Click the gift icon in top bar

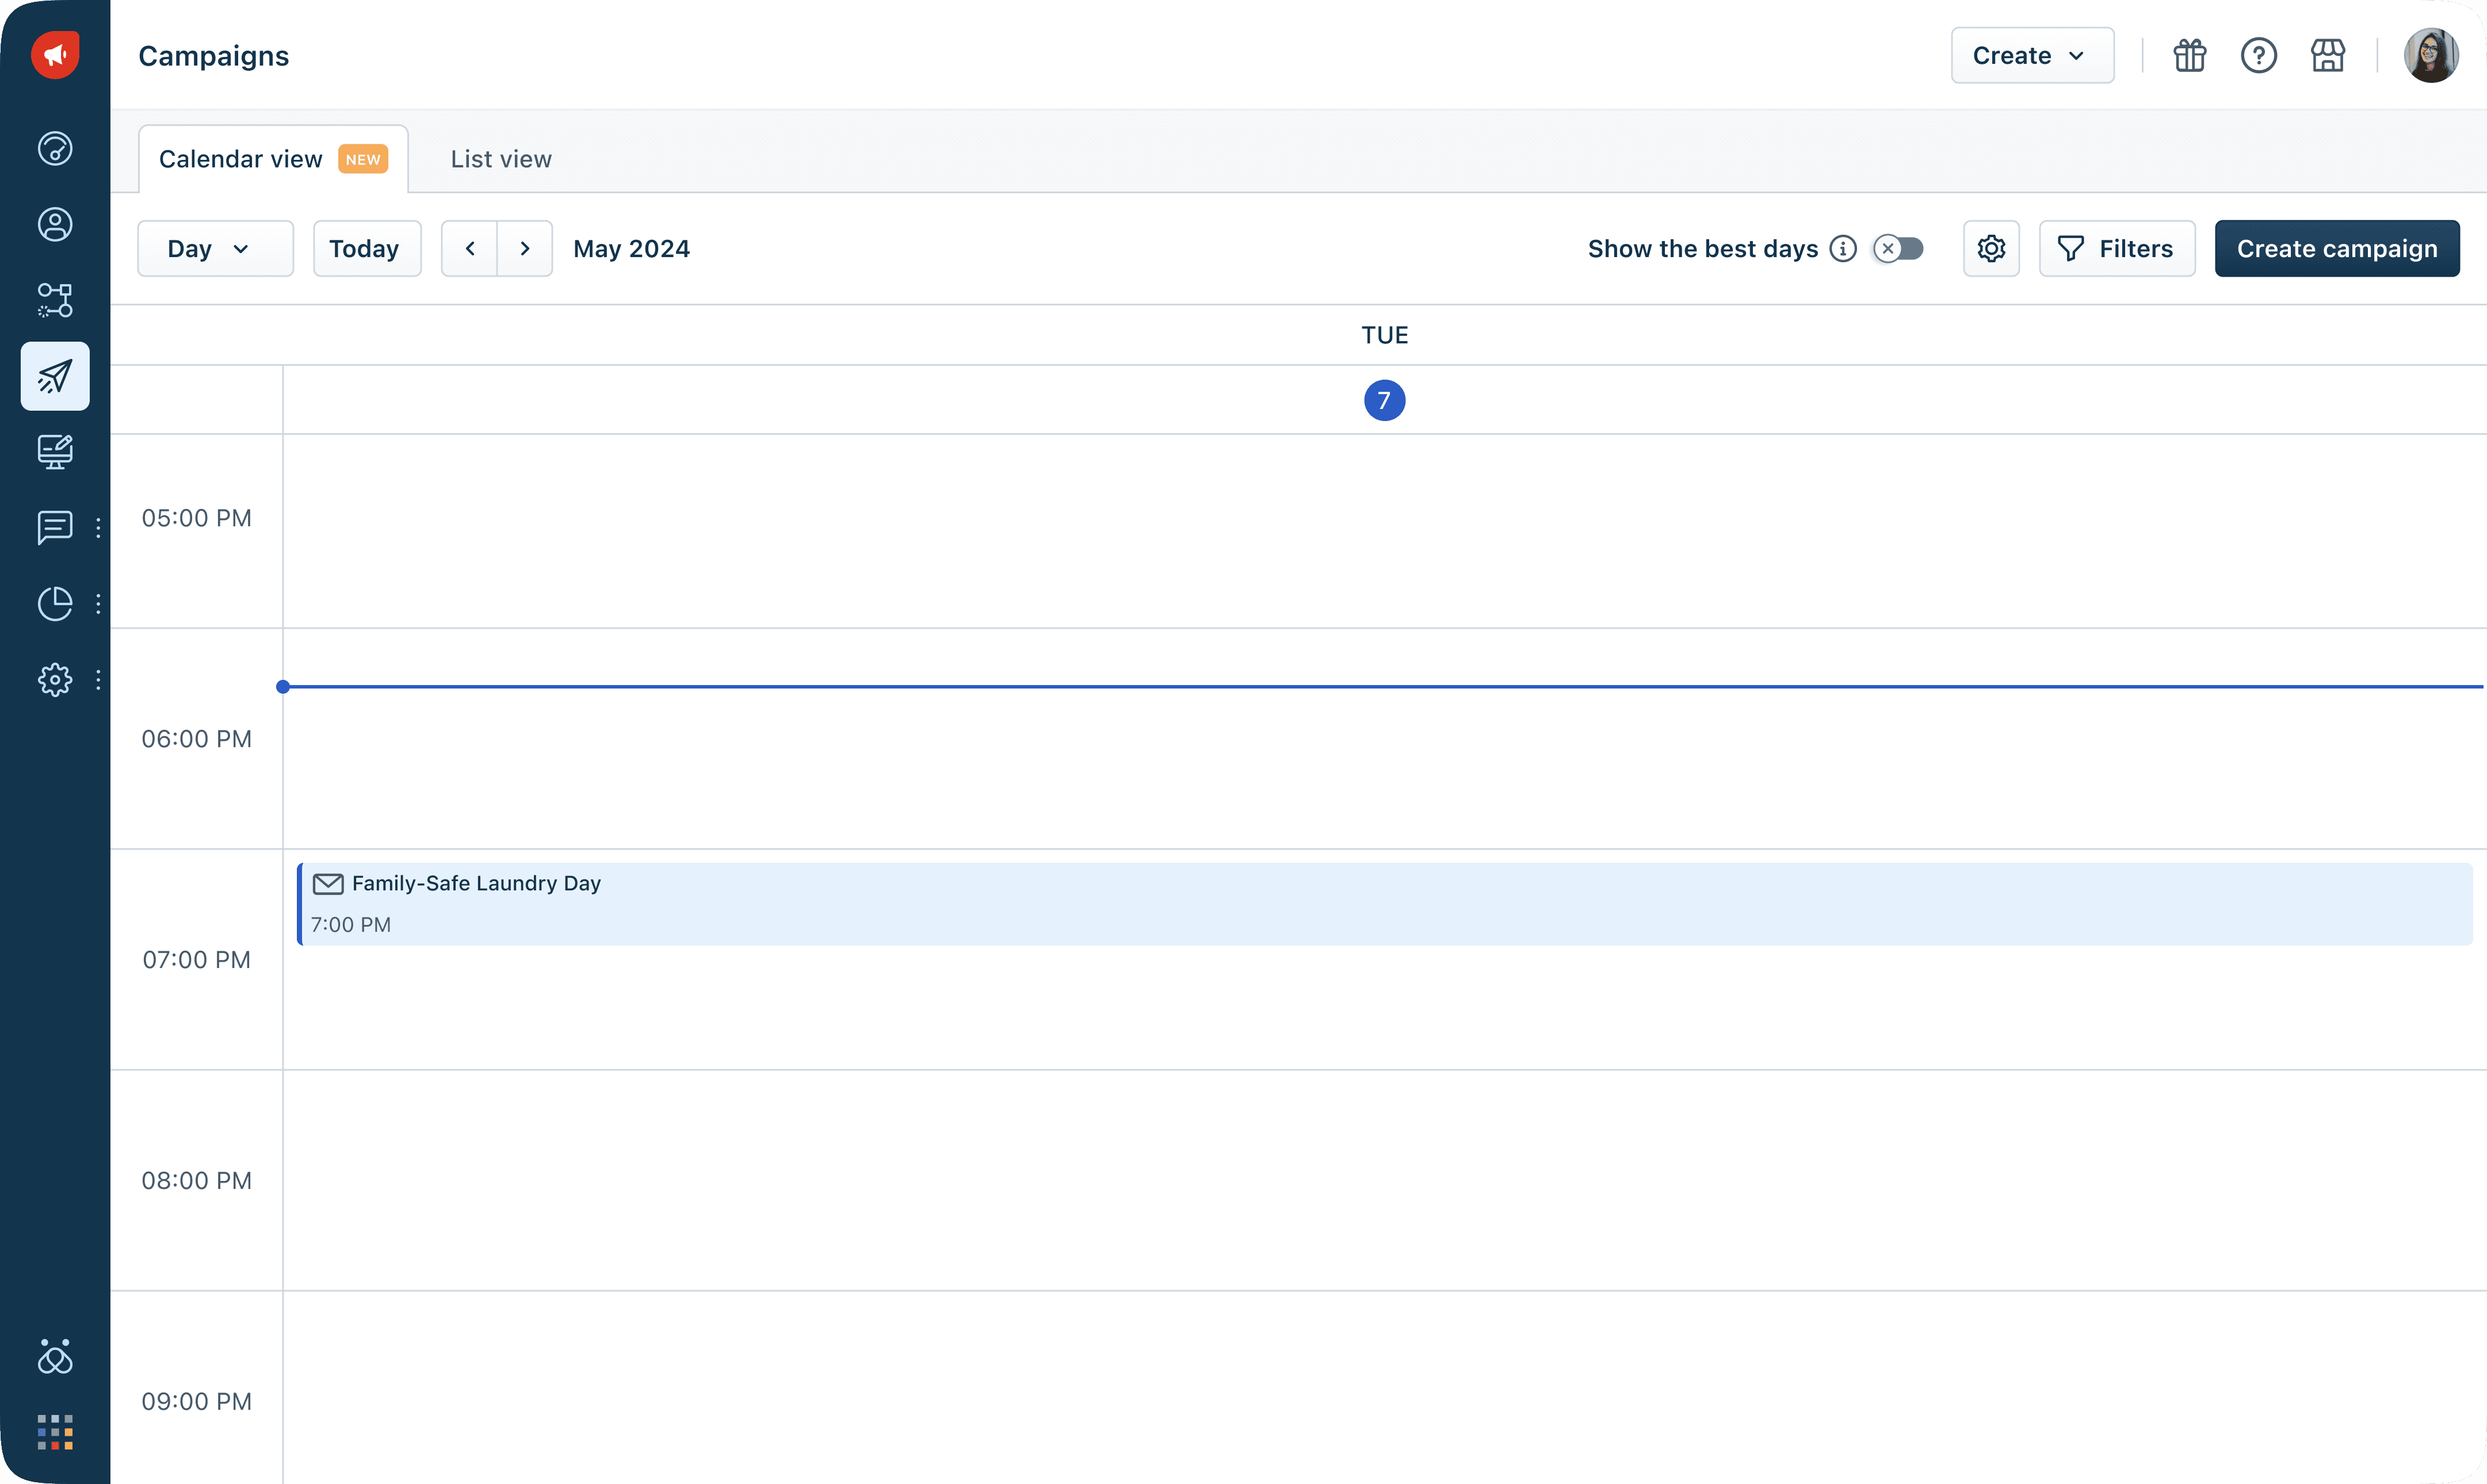(x=2189, y=55)
